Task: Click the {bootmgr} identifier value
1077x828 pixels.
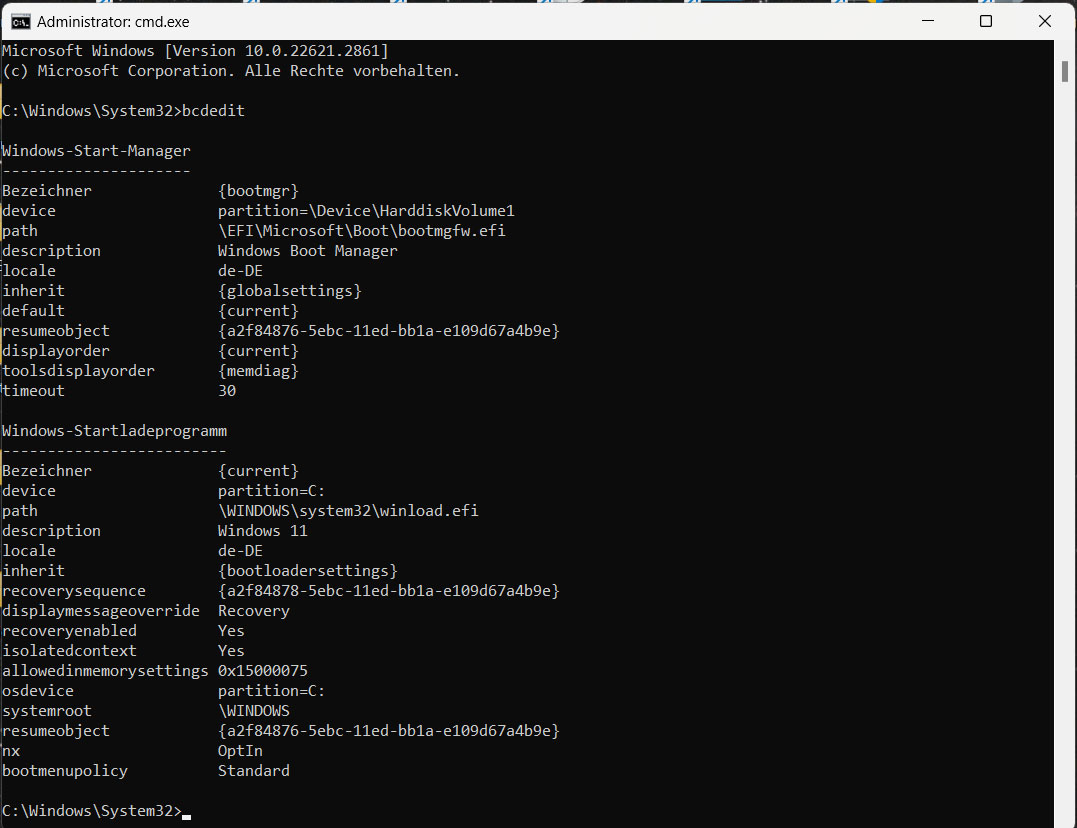Action: pyautogui.click(x=258, y=191)
